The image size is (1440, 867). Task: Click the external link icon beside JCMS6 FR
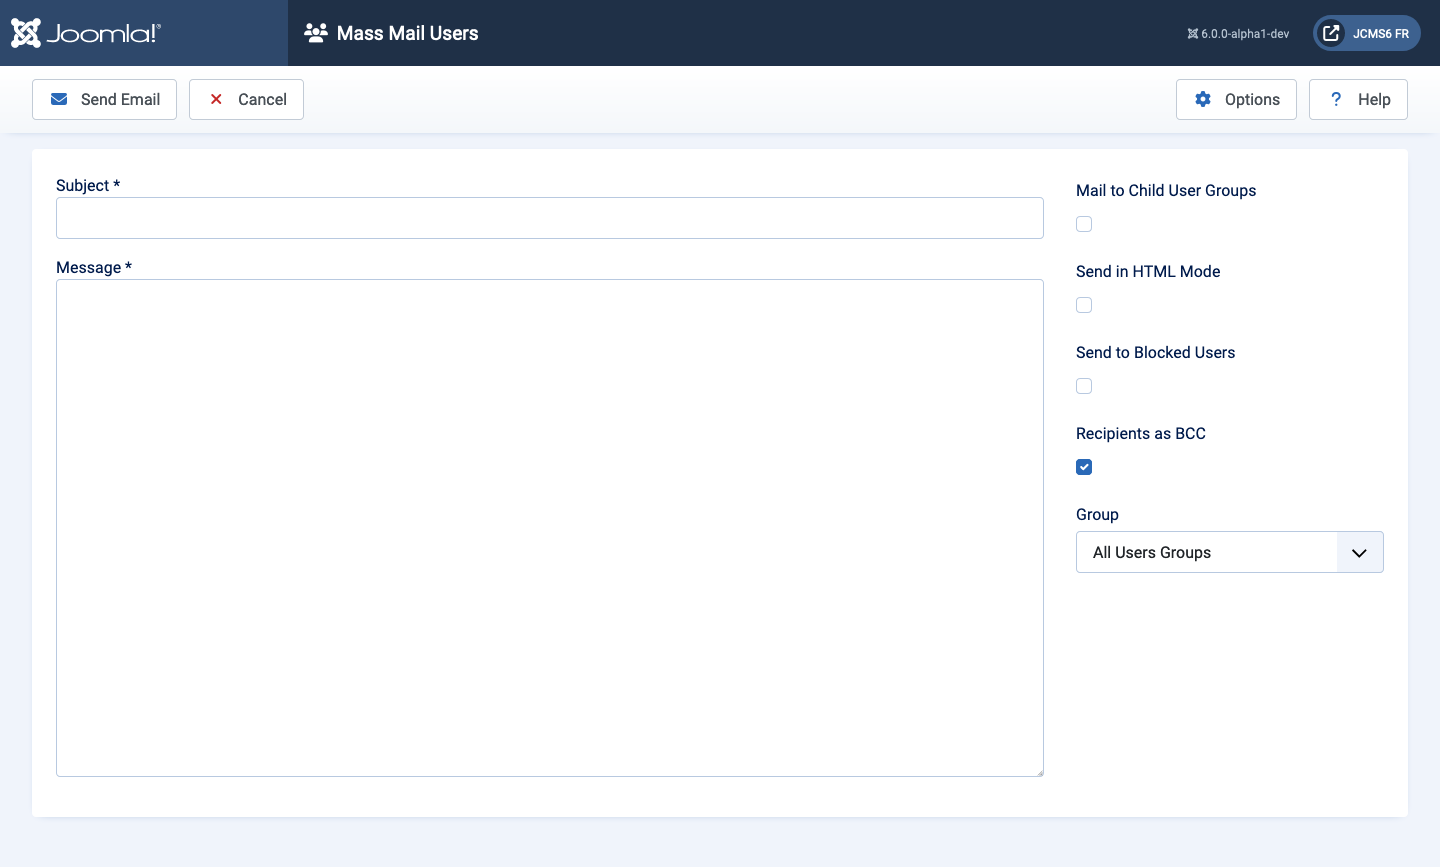[x=1331, y=33]
